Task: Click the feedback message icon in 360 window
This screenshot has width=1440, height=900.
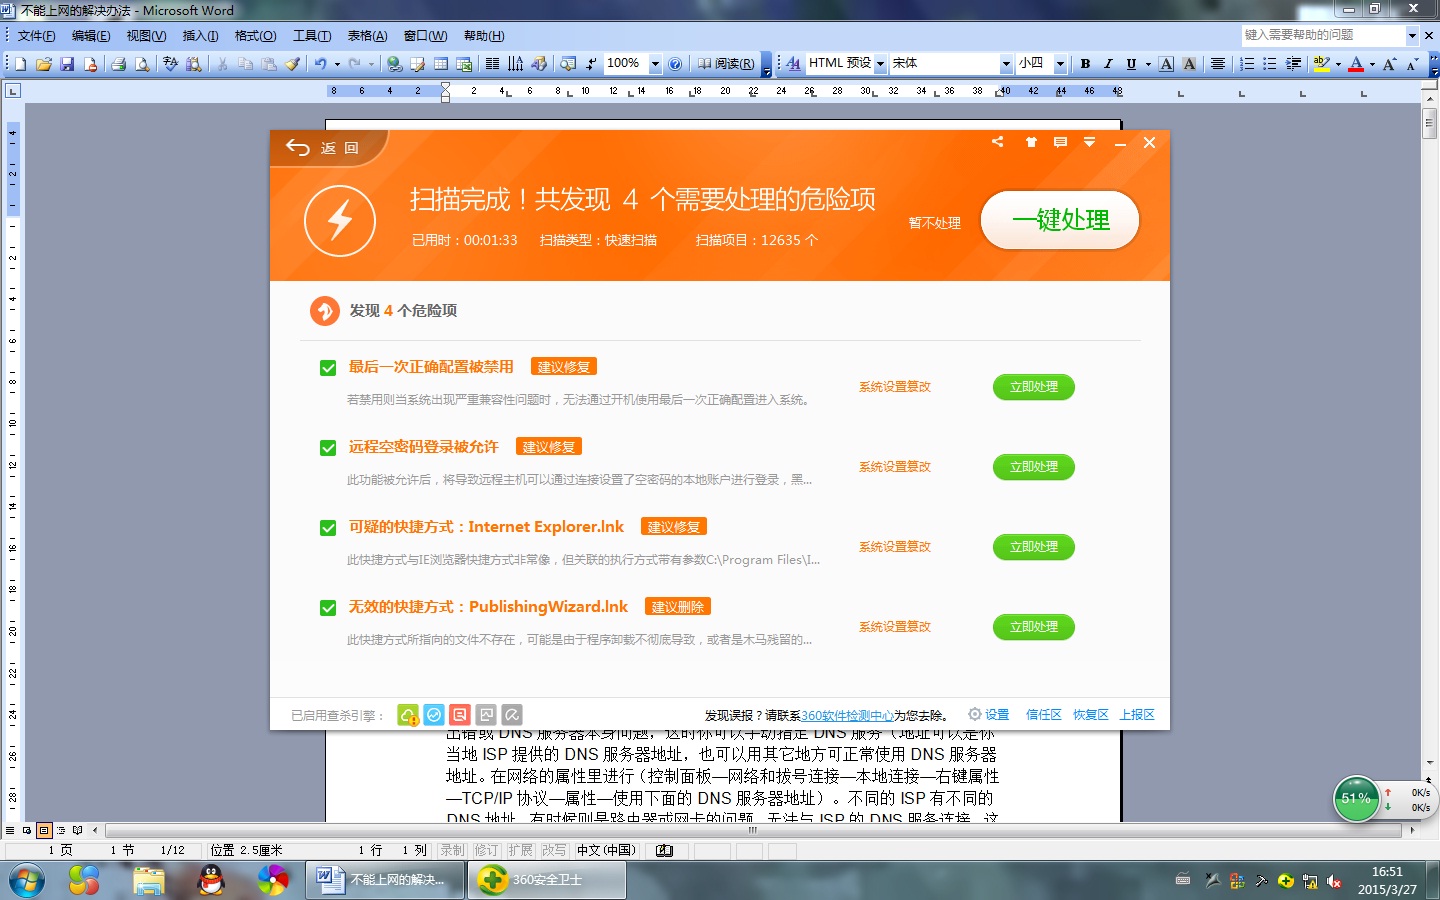Action: (x=1060, y=142)
